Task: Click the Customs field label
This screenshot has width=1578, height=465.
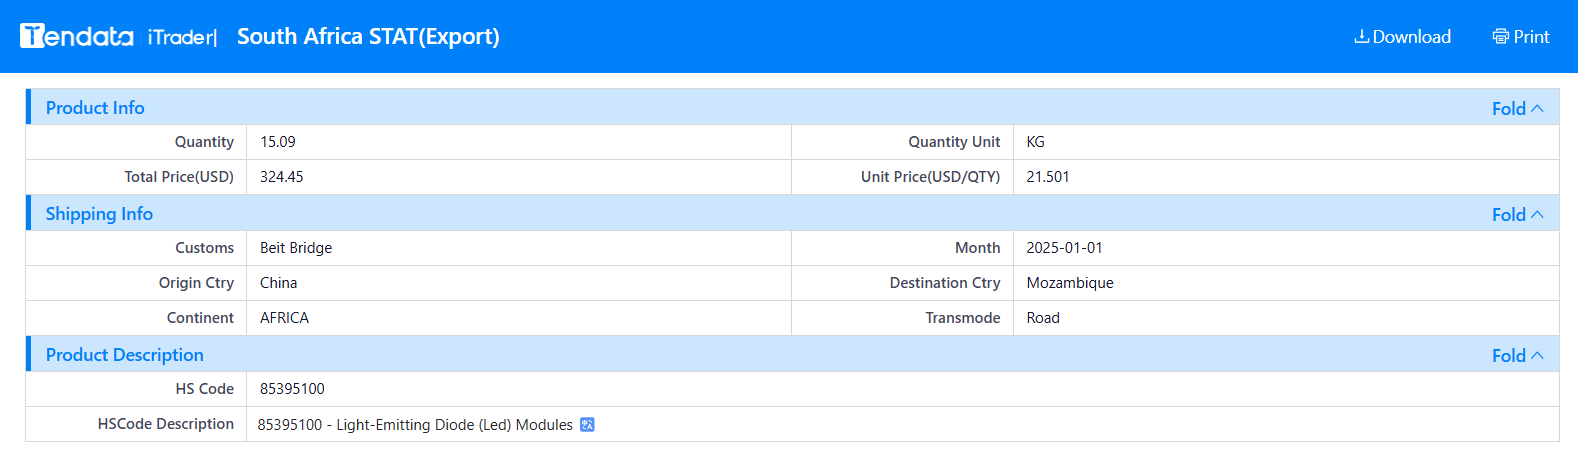Action: point(204,248)
